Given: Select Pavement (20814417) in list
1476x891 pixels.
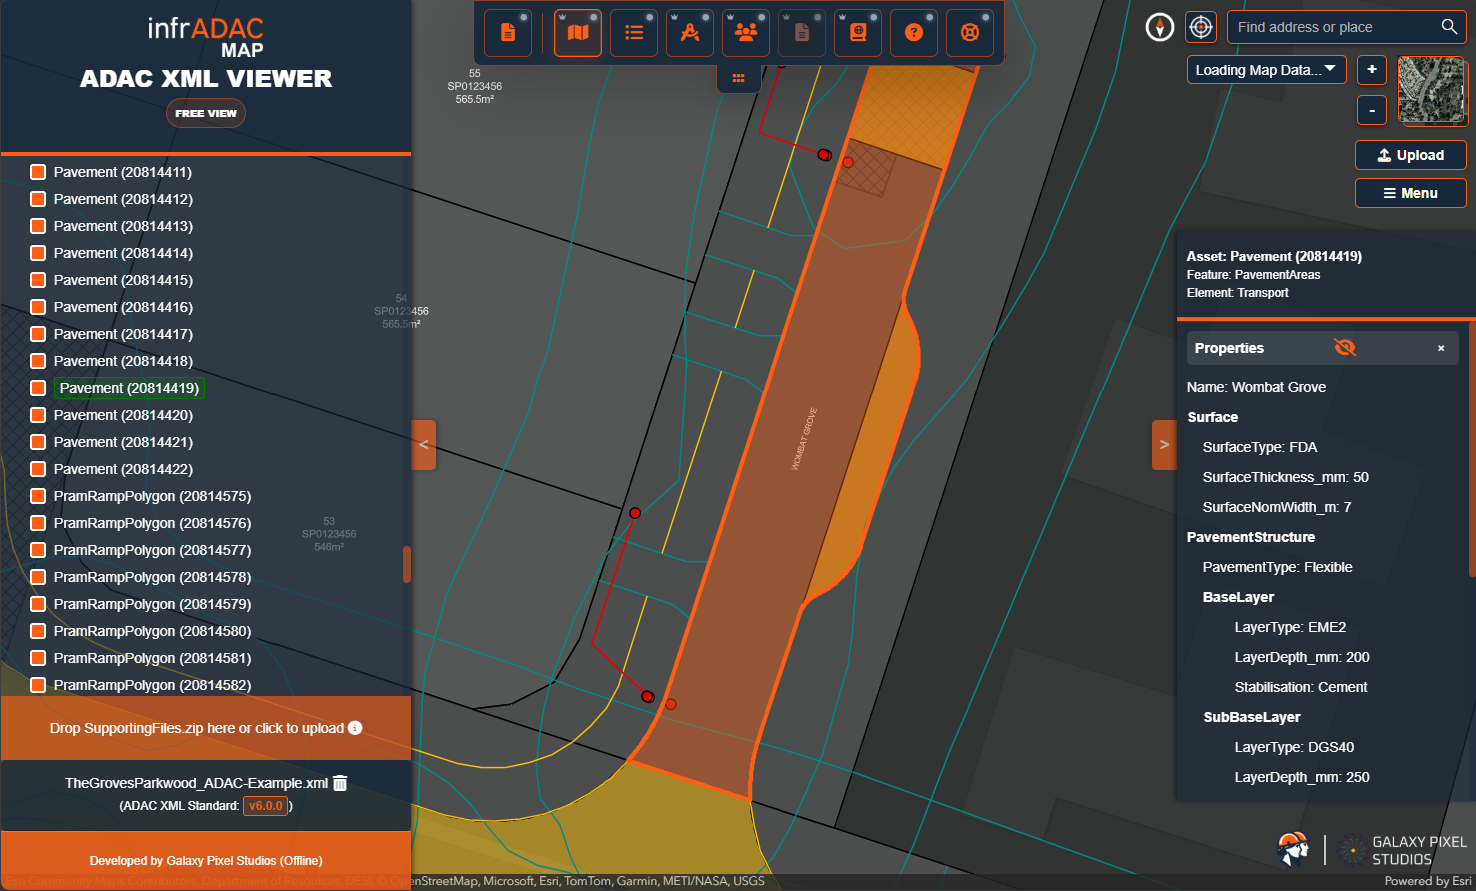Looking at the screenshot, I should [123, 334].
